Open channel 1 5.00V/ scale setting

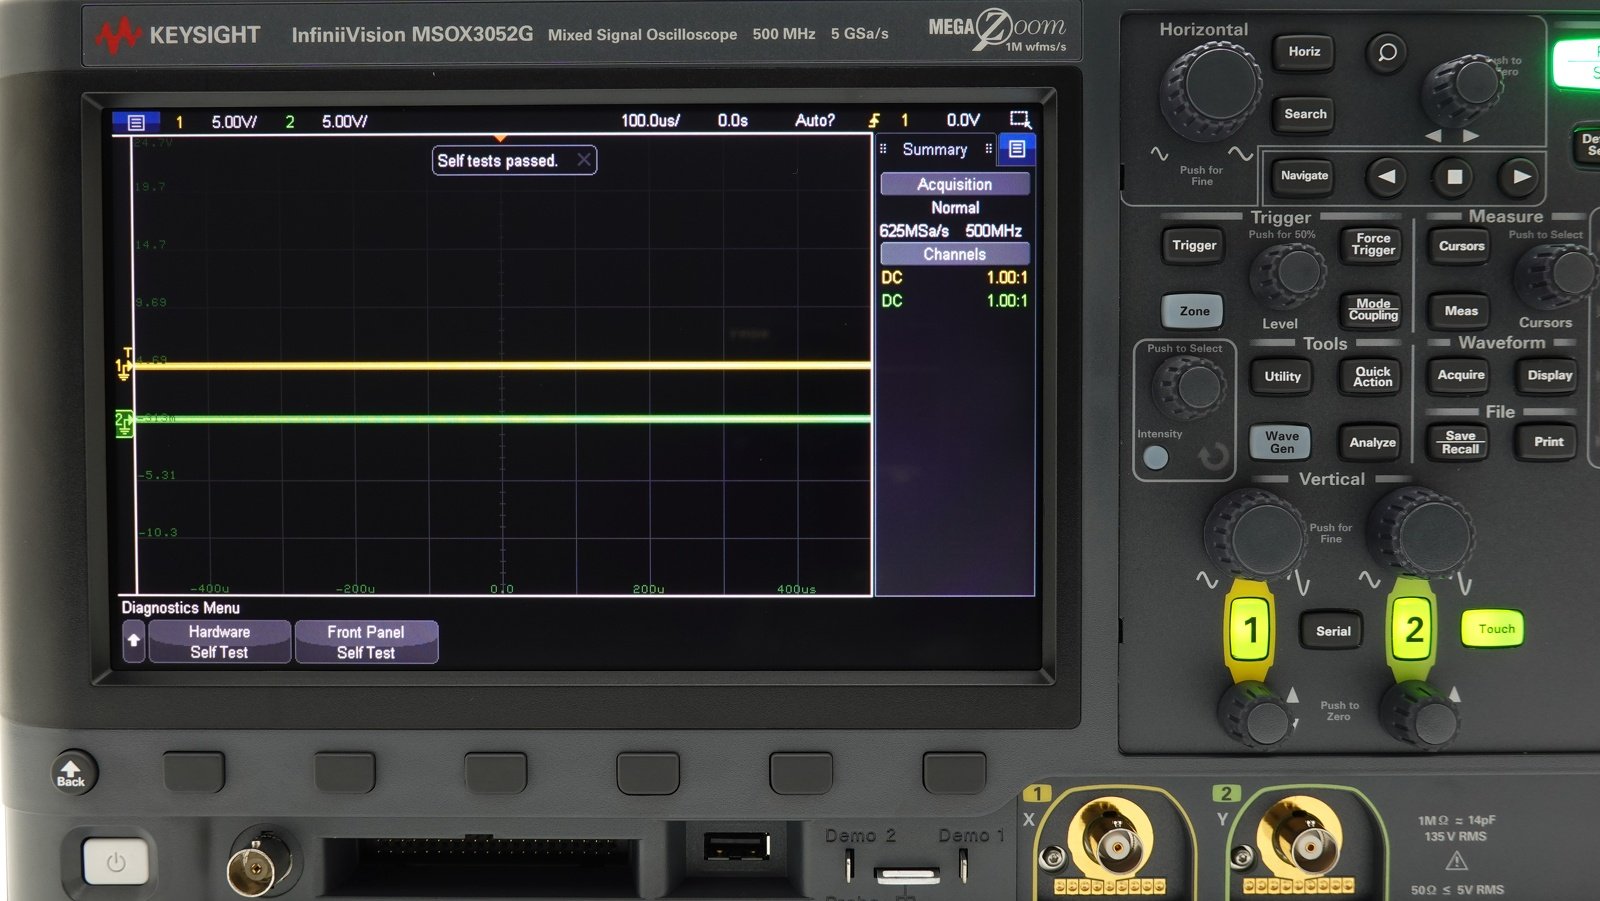click(234, 121)
